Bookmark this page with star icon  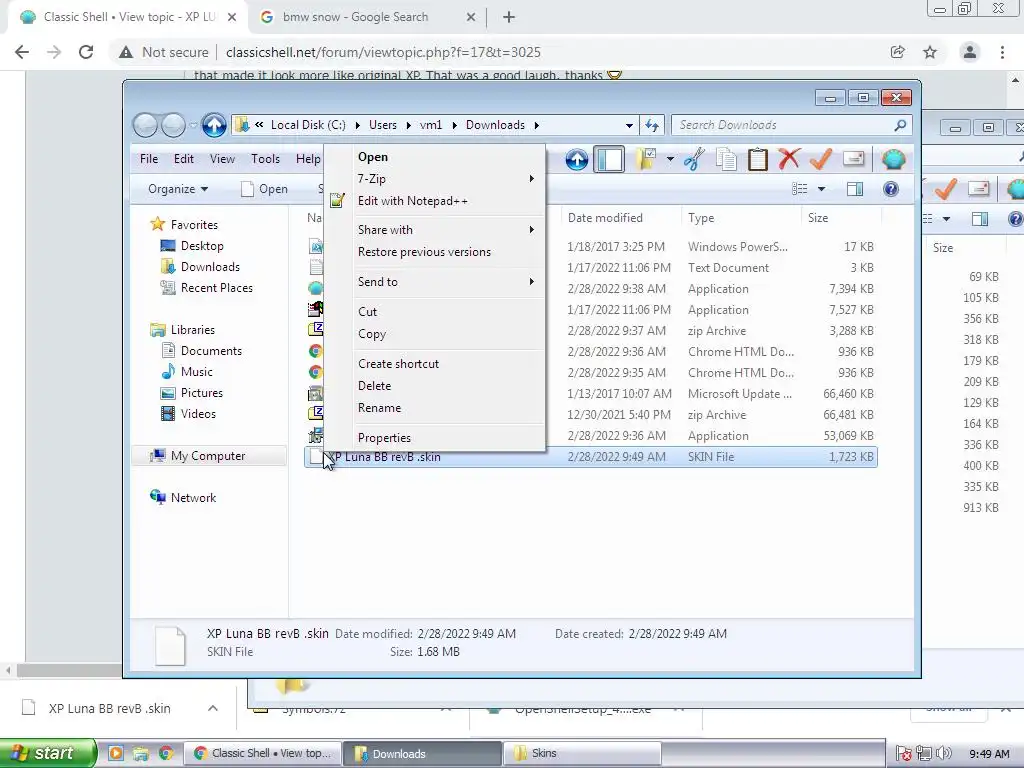[x=930, y=52]
